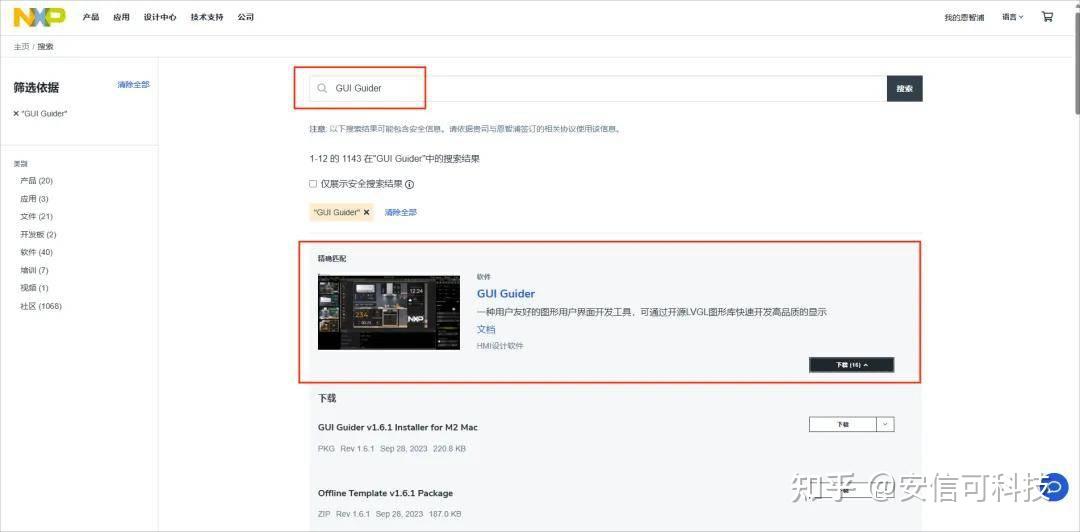Expand the arrow next to M2 Mac 下载
This screenshot has width=1080, height=532.
[x=885, y=424]
